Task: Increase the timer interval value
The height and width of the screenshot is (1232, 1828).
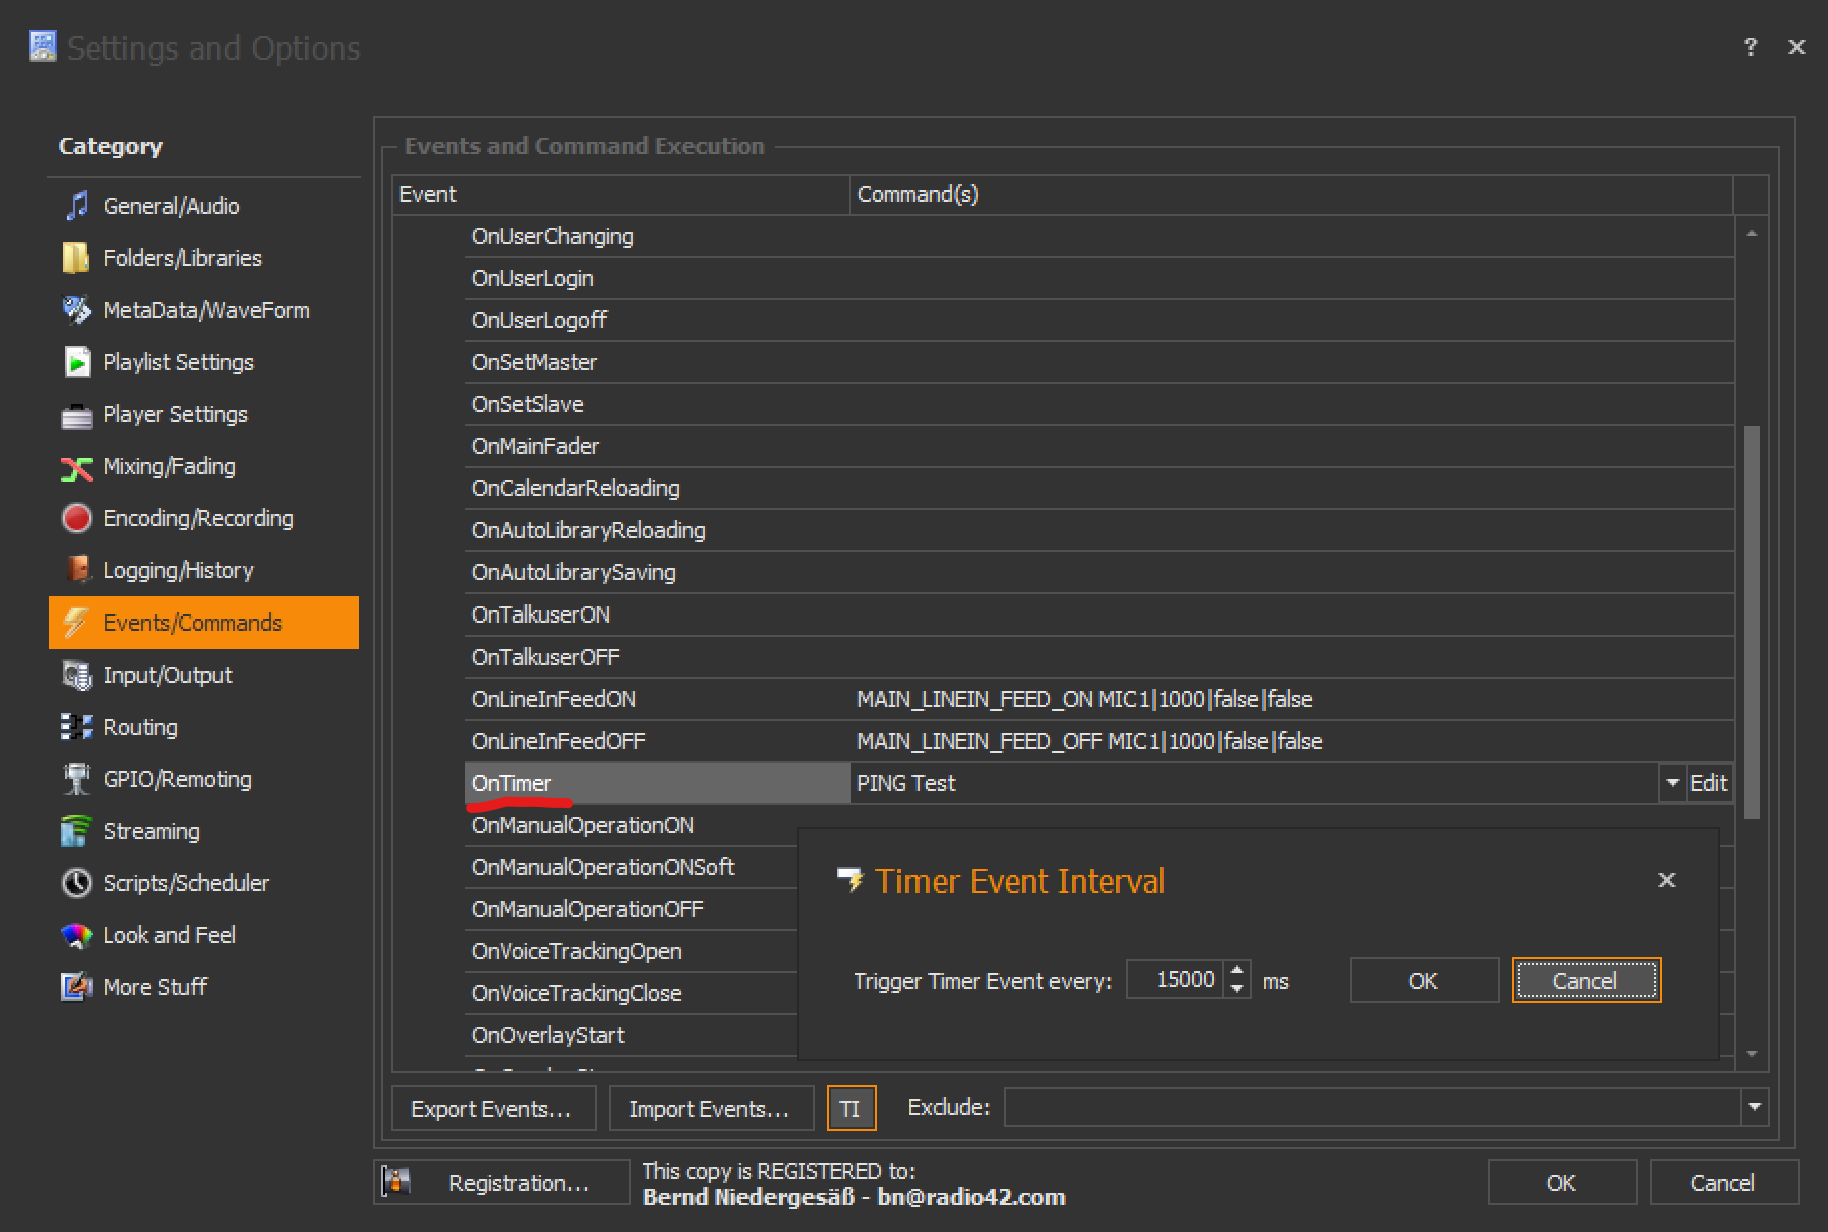Action: click(x=1237, y=970)
